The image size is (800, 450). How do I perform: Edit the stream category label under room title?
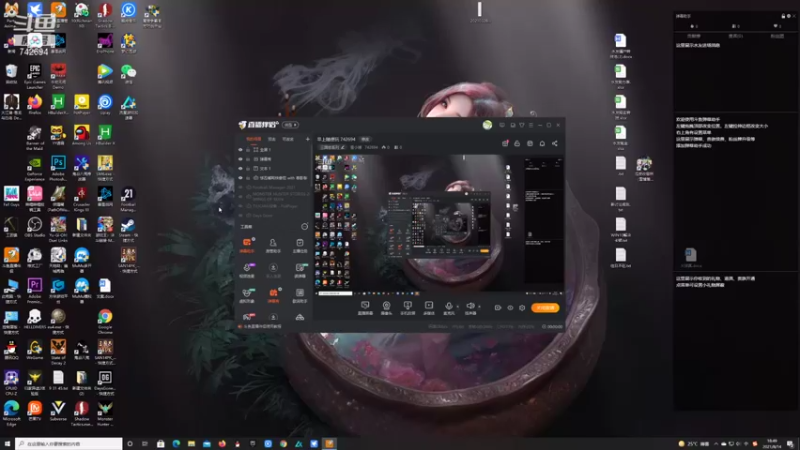332,147
